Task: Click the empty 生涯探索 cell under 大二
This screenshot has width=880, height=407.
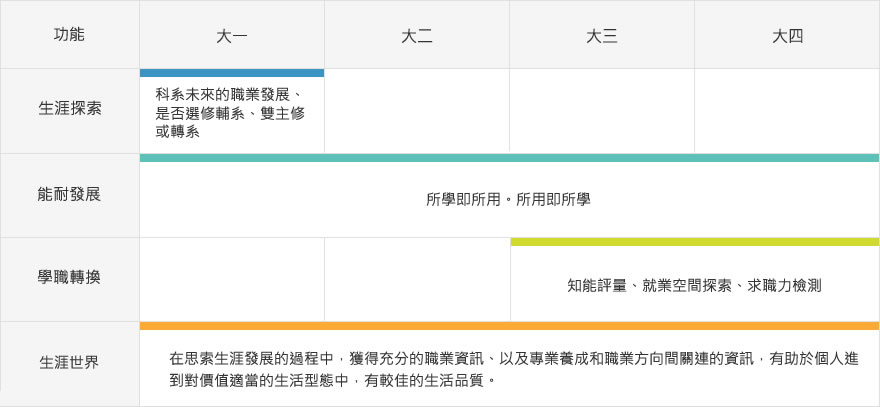Action: 416,110
